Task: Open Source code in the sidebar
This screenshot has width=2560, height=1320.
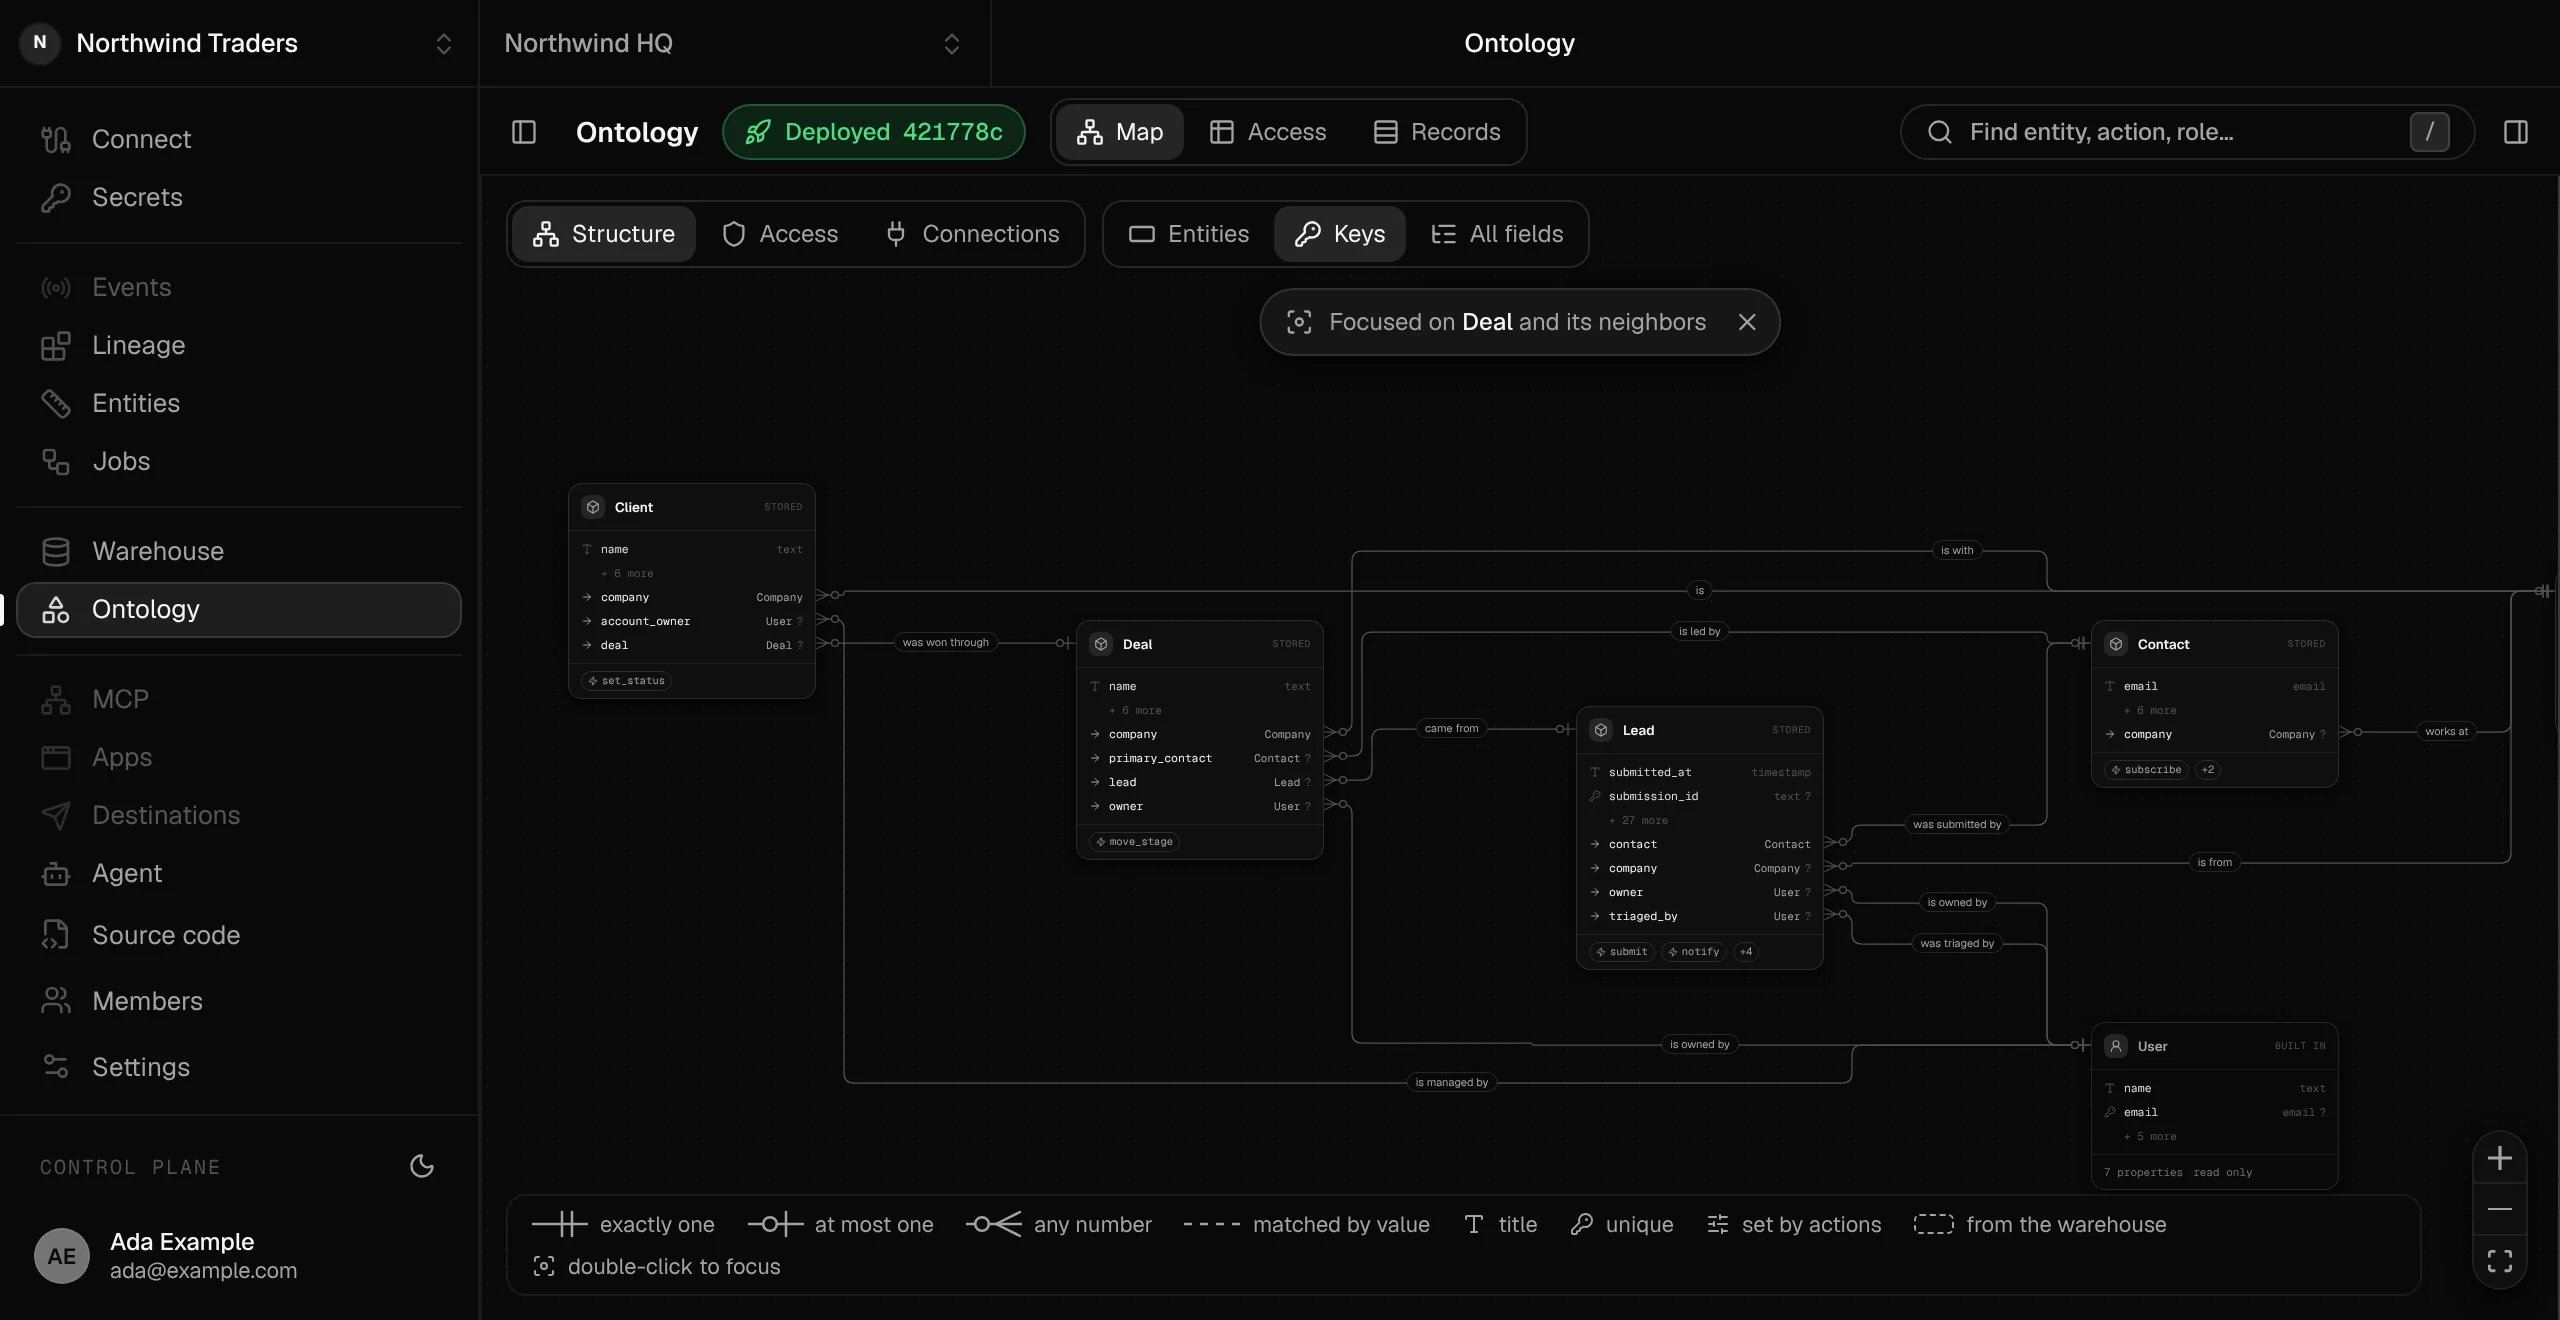Action: point(239,935)
